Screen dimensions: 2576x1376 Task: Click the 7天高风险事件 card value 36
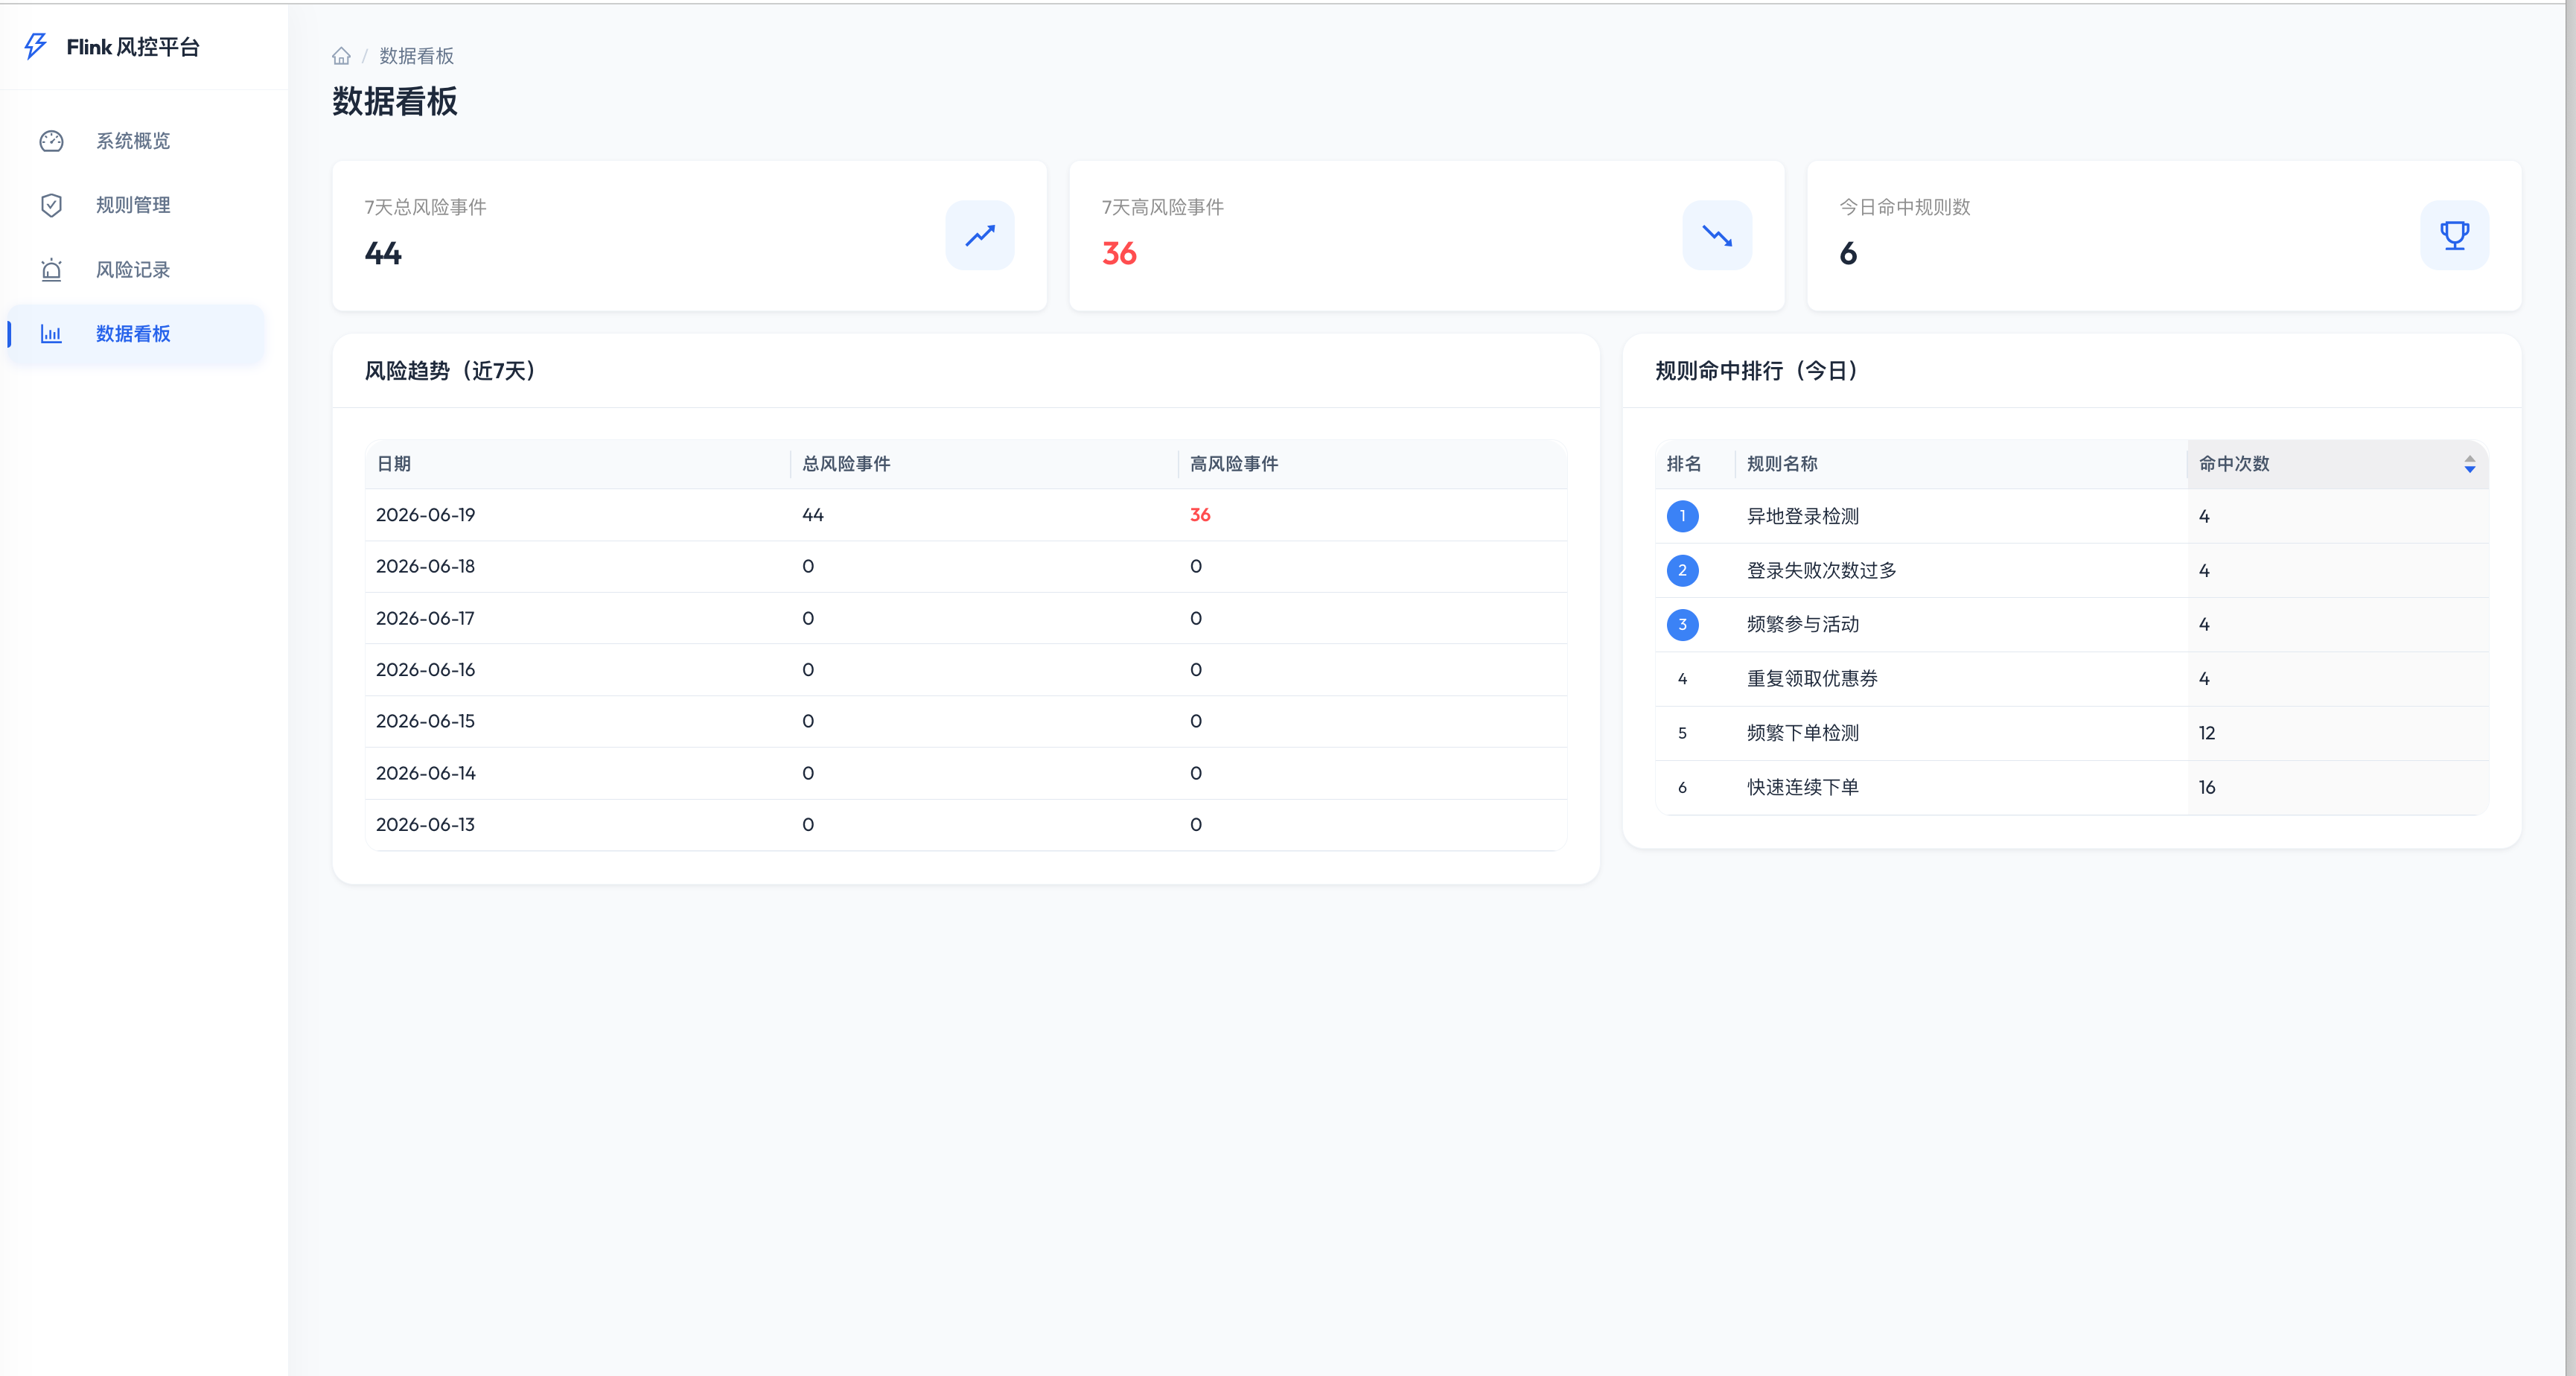coord(1119,253)
